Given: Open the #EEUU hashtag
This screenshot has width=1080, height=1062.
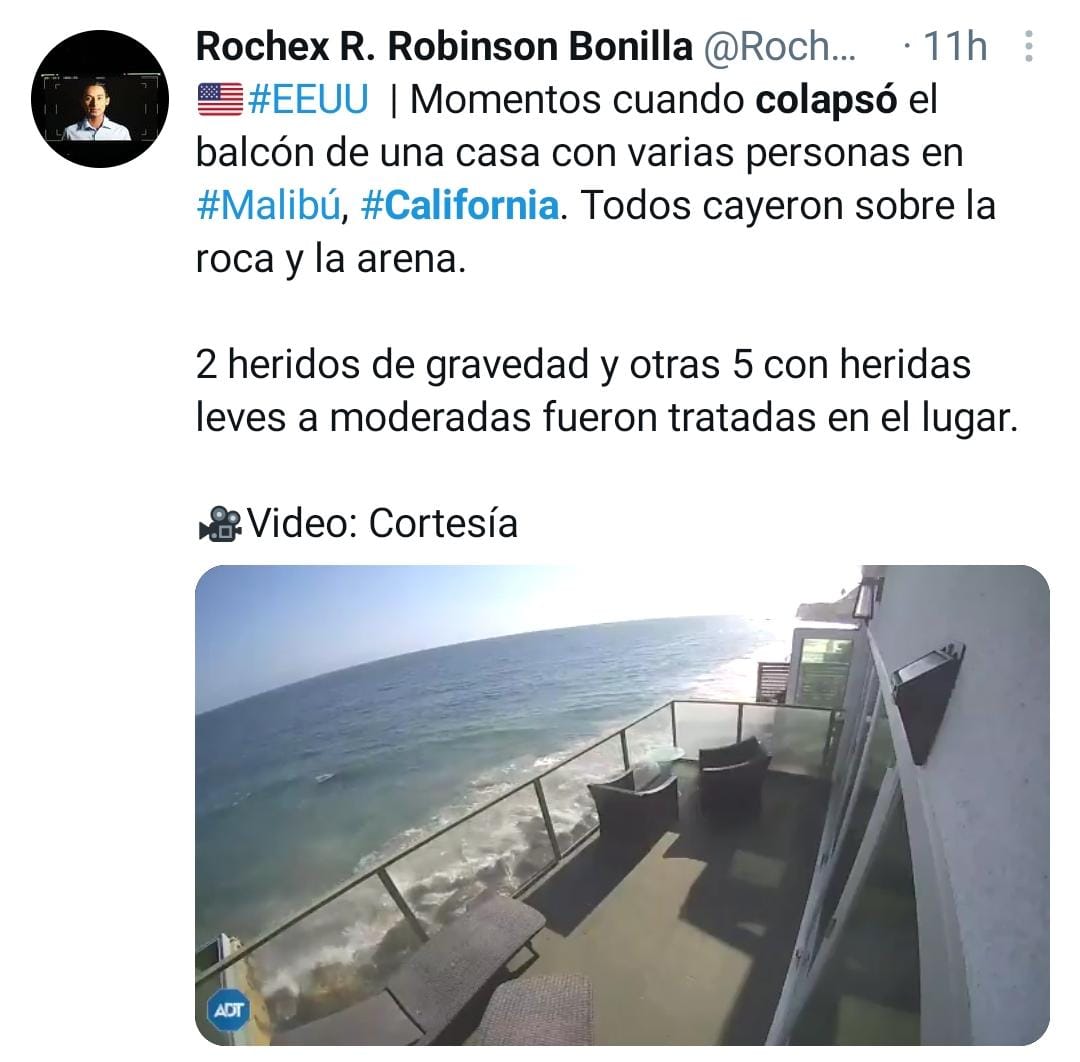Looking at the screenshot, I should (308, 99).
